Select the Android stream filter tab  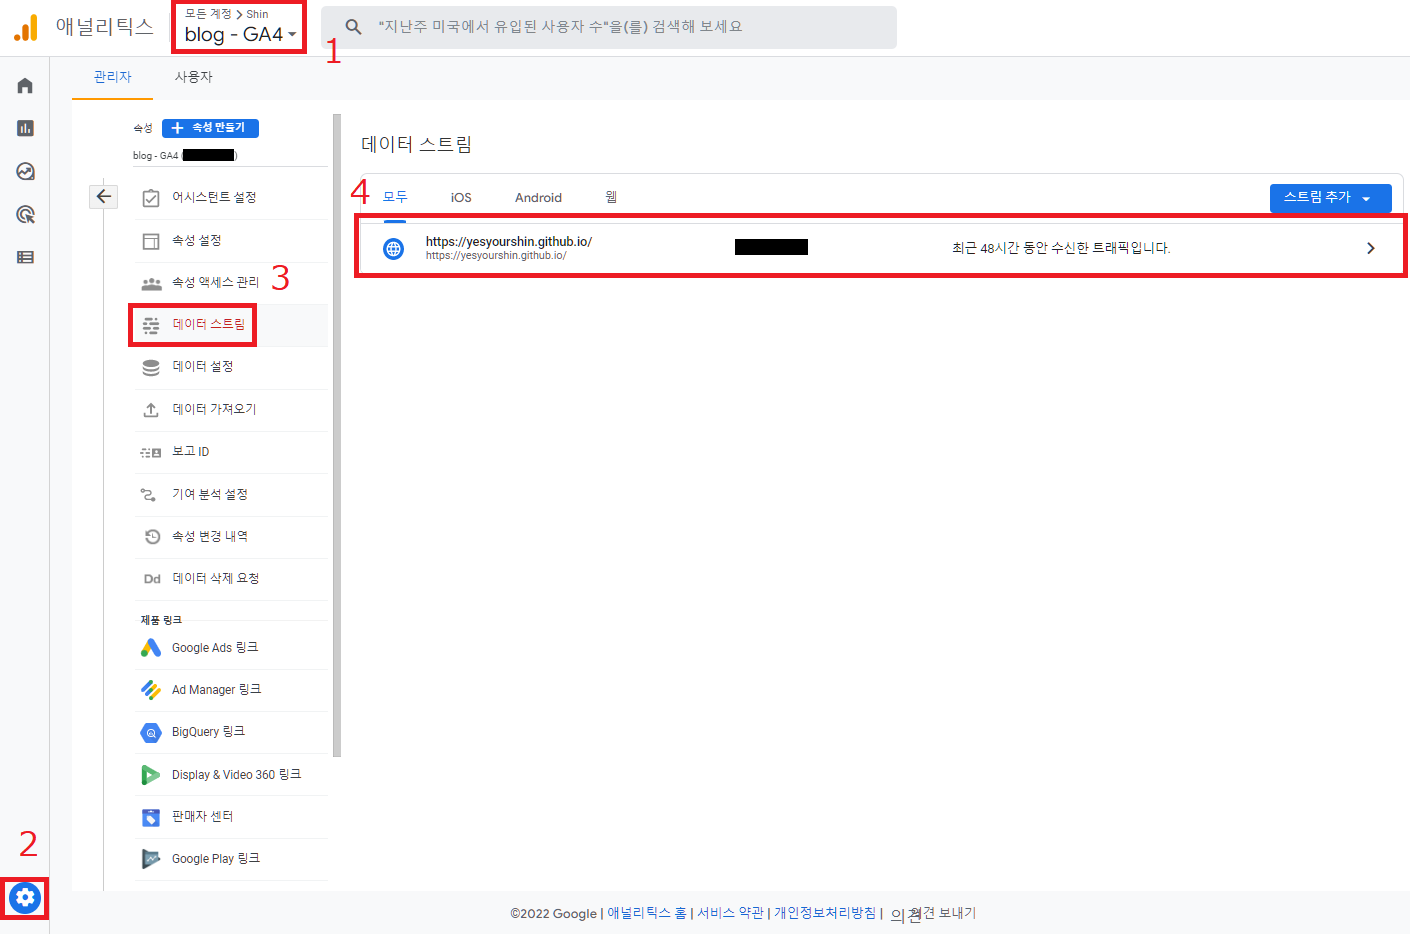click(x=538, y=198)
